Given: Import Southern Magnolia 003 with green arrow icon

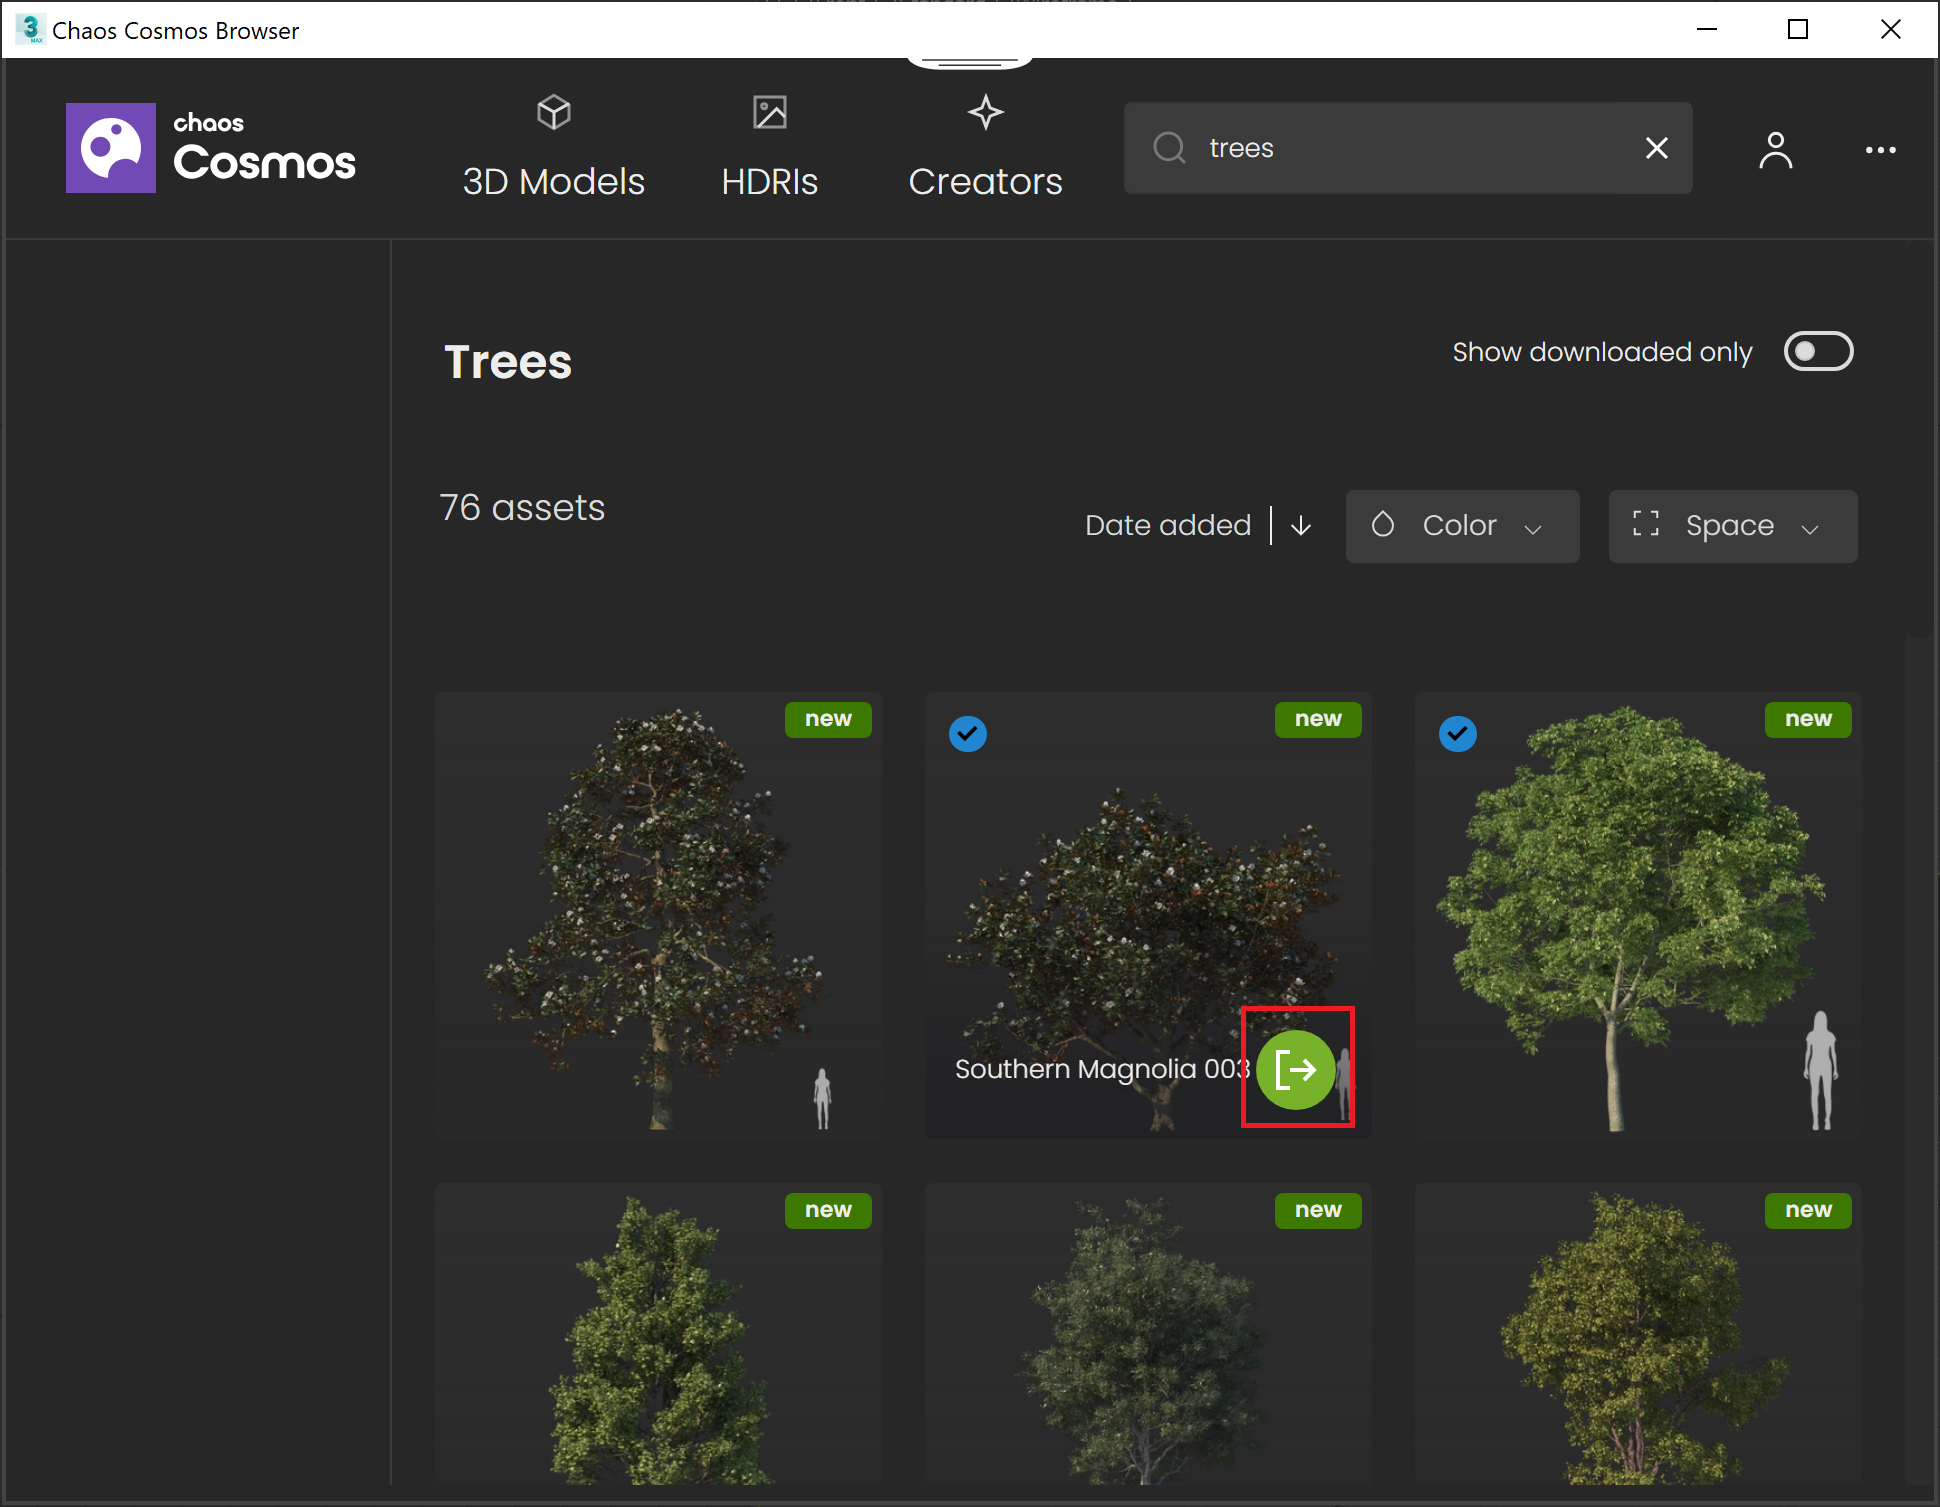Looking at the screenshot, I should pyautogui.click(x=1295, y=1068).
